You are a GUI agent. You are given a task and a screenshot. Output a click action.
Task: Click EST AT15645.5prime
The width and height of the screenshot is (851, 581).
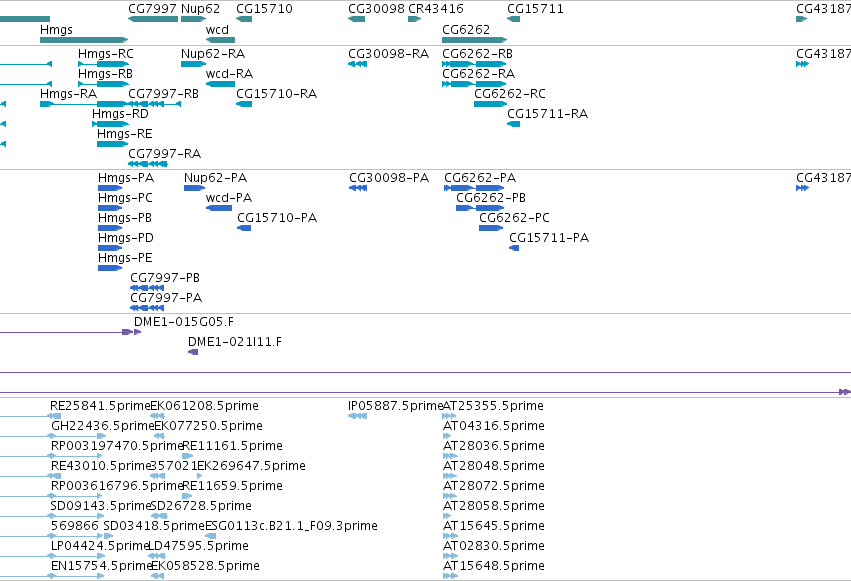(450, 537)
